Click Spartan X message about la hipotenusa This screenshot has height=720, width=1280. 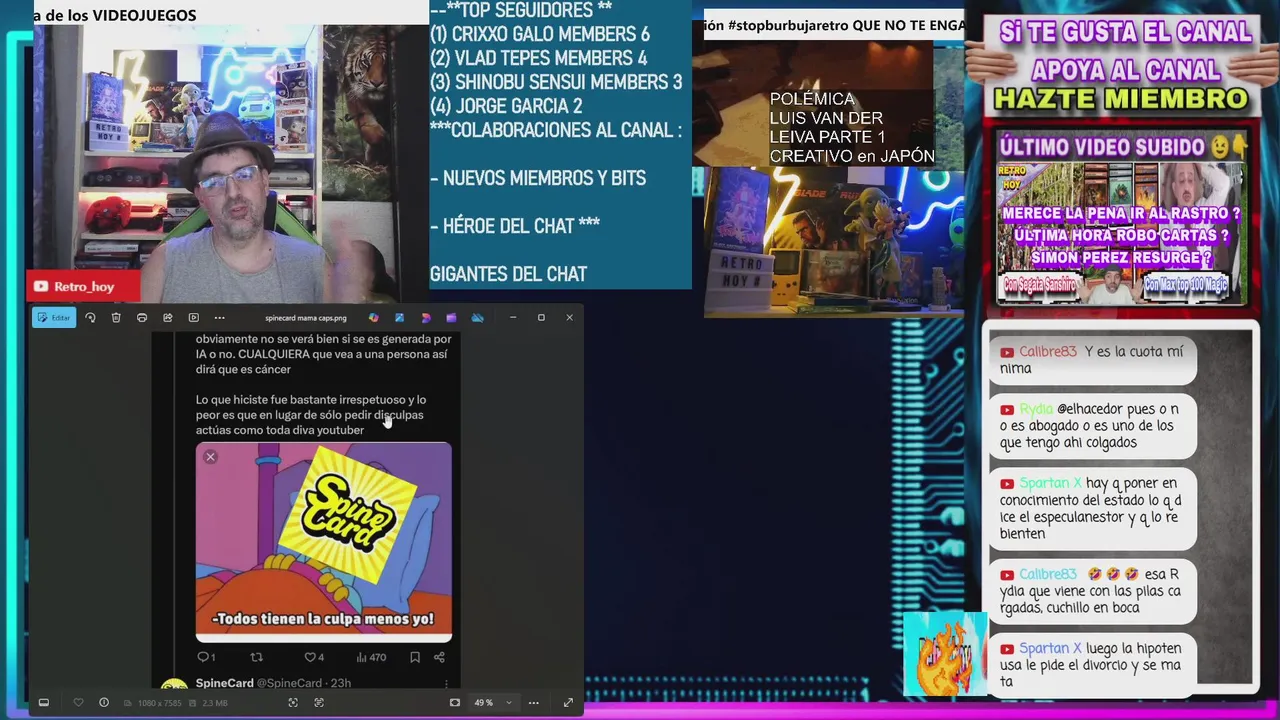point(1092,665)
